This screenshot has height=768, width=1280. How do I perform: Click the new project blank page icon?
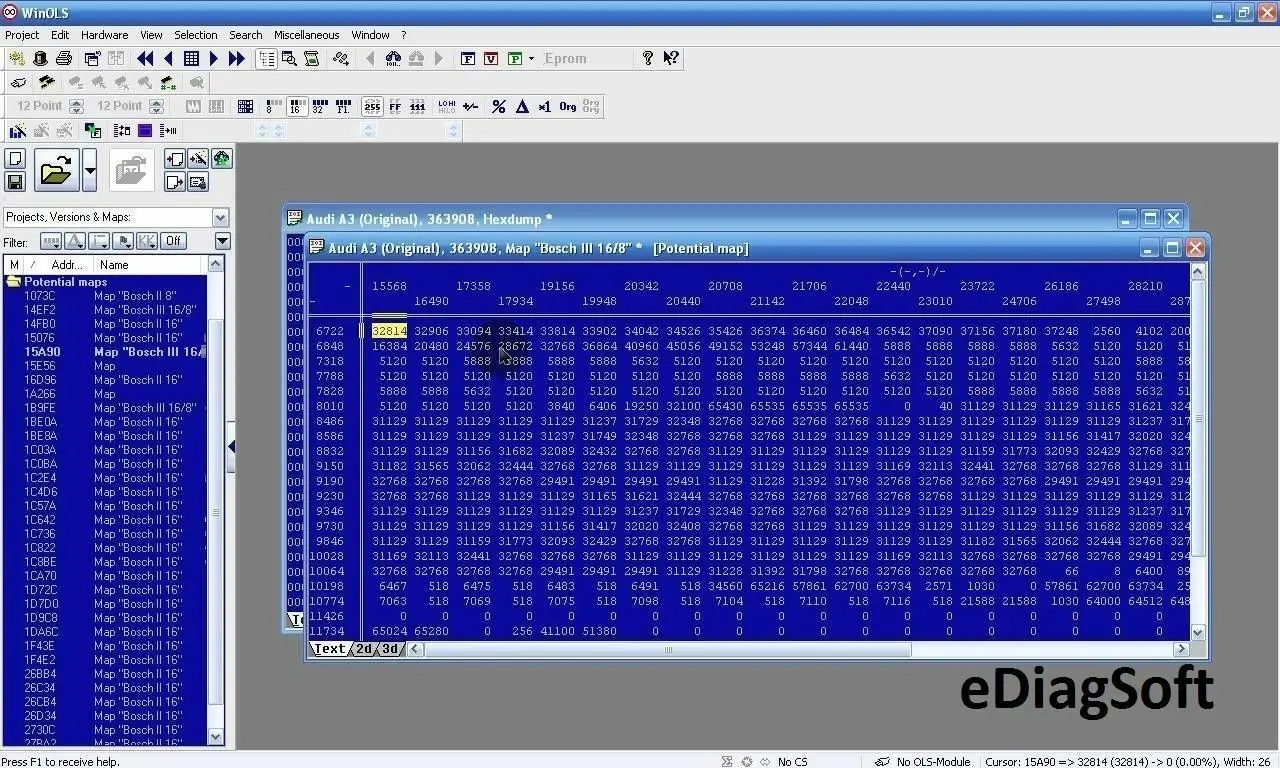click(15, 159)
